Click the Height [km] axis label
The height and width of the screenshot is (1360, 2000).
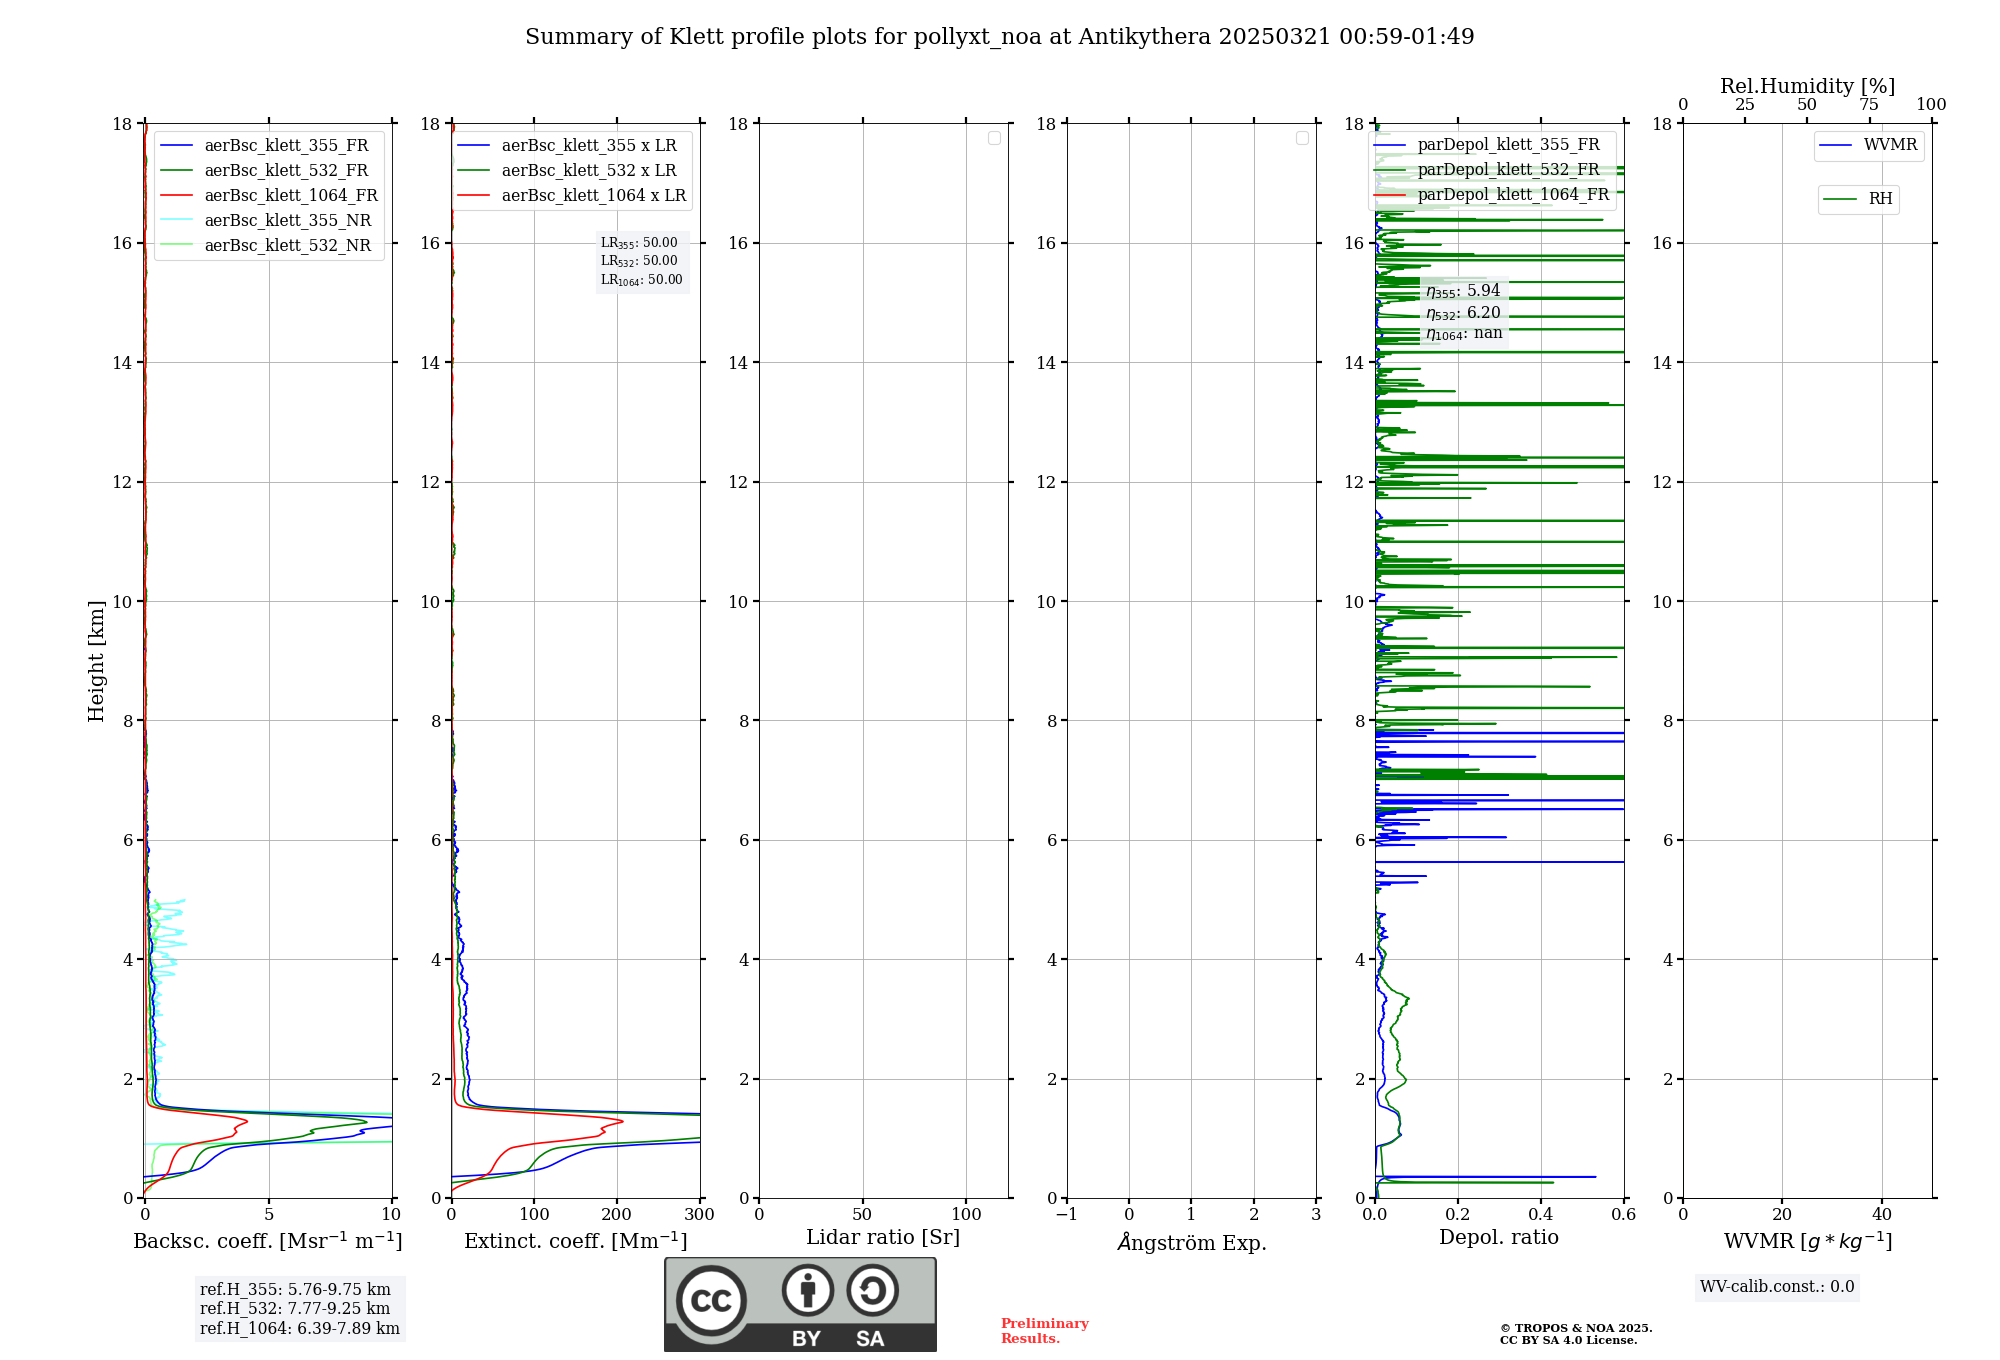click(x=96, y=661)
